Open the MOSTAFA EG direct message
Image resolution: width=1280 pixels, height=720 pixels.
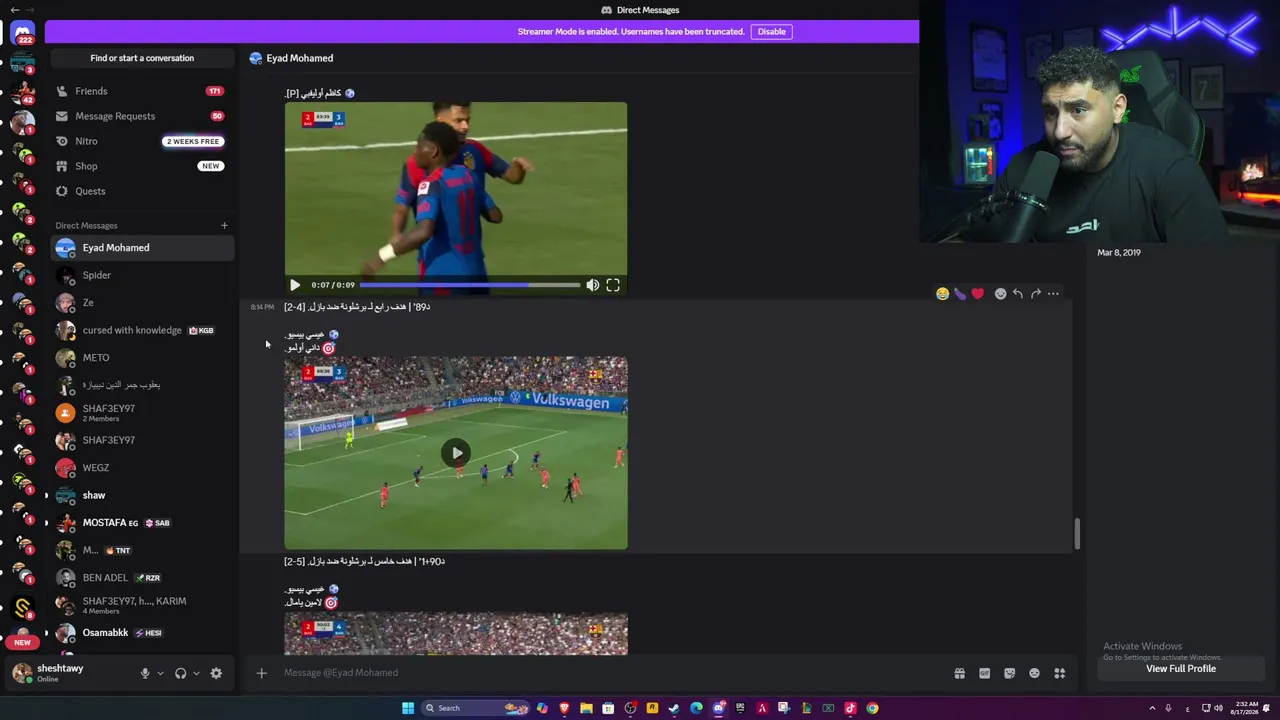pyautogui.click(x=142, y=523)
